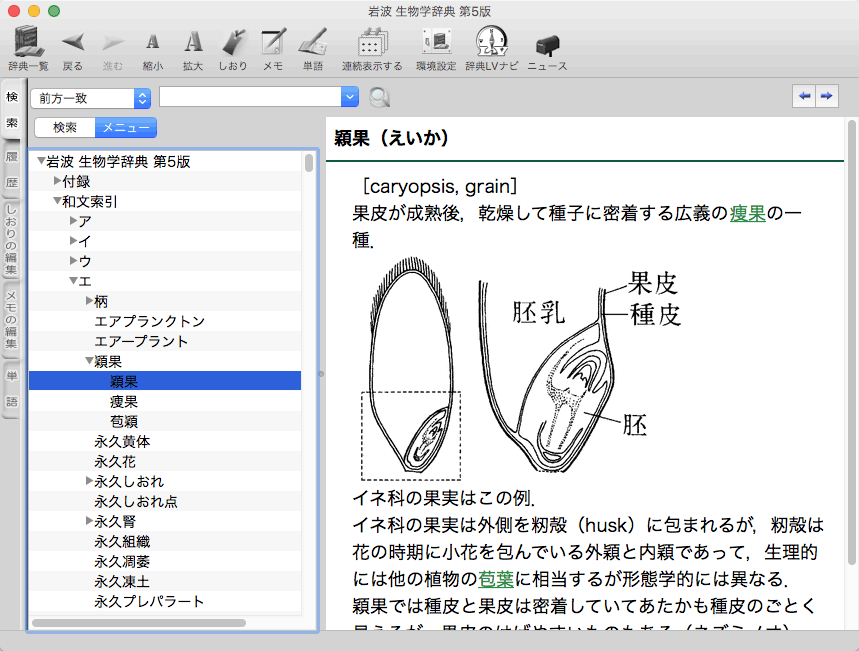Add a bookmark with しおり icon
859x651 pixels.
232,43
